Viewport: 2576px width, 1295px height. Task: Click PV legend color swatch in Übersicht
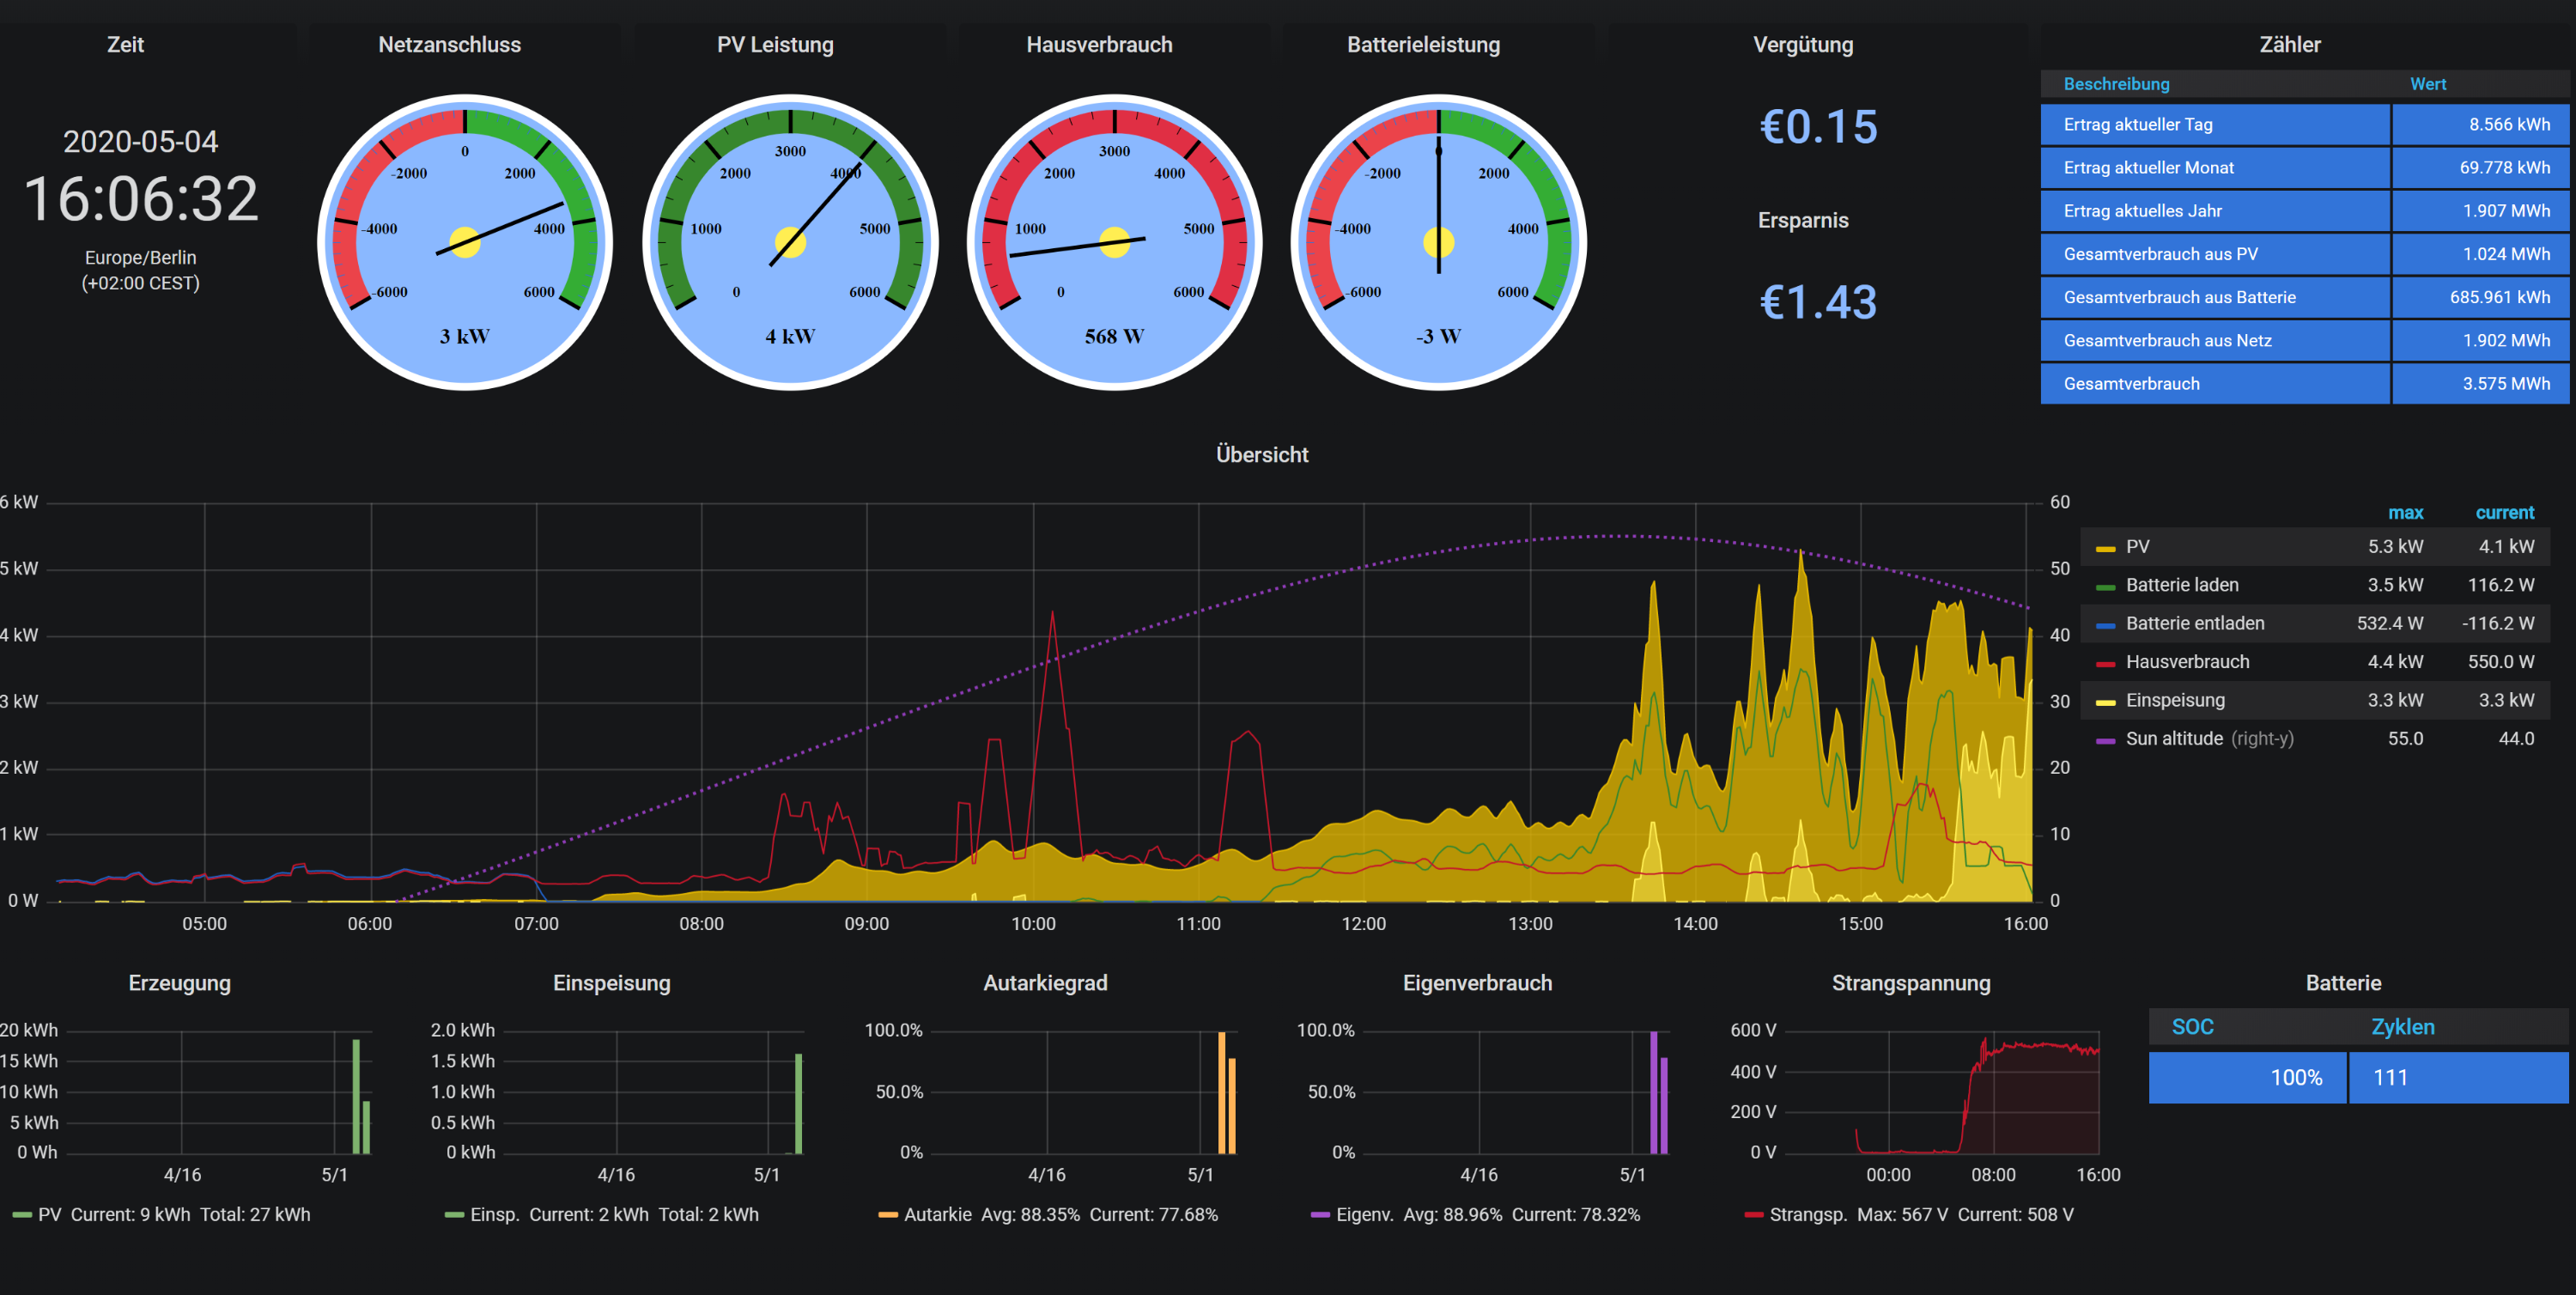(x=2105, y=548)
